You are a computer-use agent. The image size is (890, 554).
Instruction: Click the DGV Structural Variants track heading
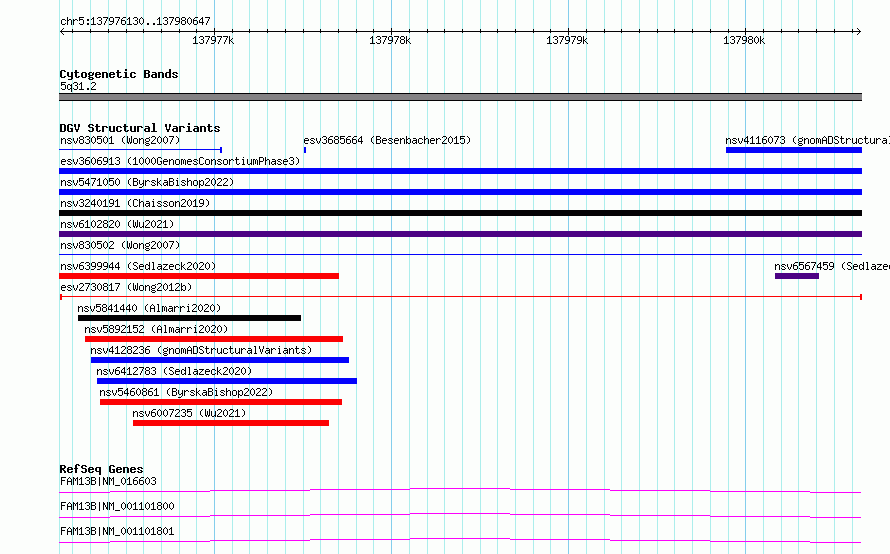[140, 128]
